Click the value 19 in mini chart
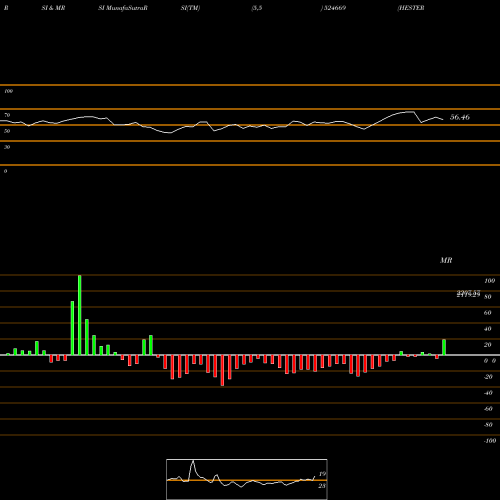The image size is (500, 500). [322, 474]
